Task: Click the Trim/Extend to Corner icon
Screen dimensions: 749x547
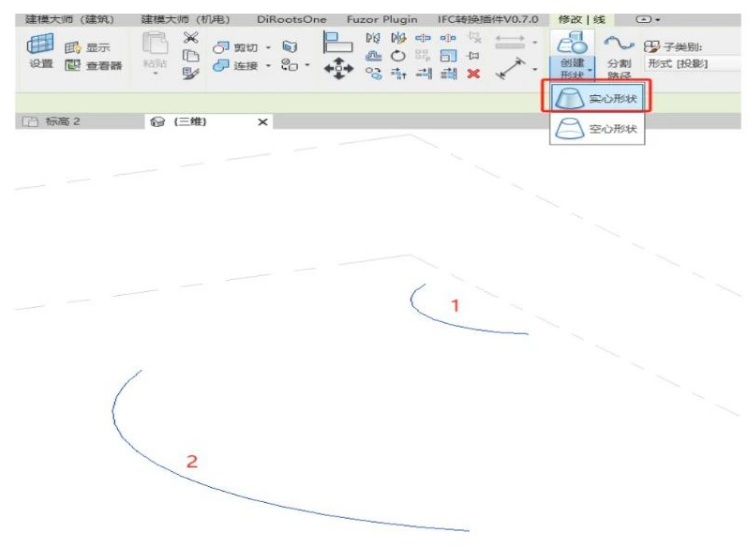Action: pos(398,73)
